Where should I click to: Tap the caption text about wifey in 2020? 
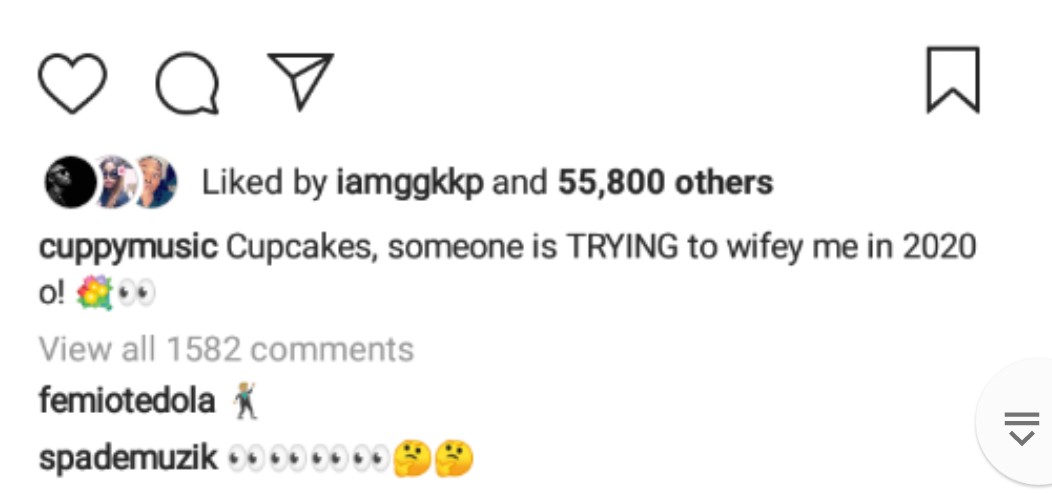pos(600,246)
